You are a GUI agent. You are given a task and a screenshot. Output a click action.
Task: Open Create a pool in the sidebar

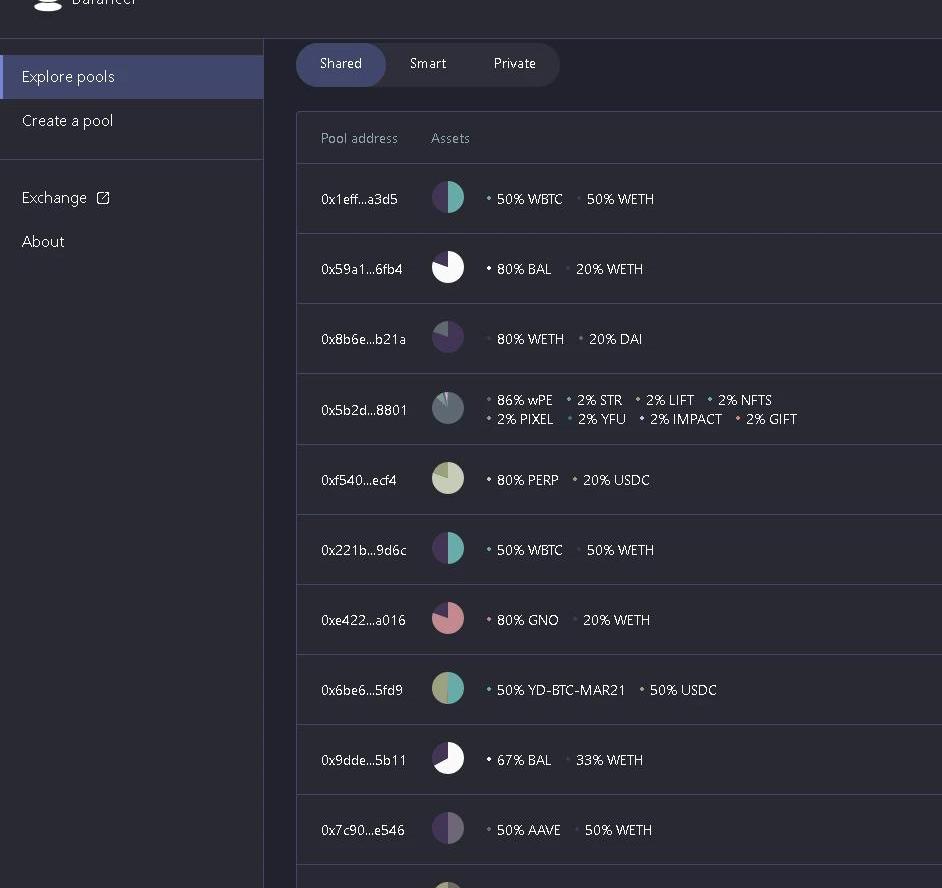(67, 121)
